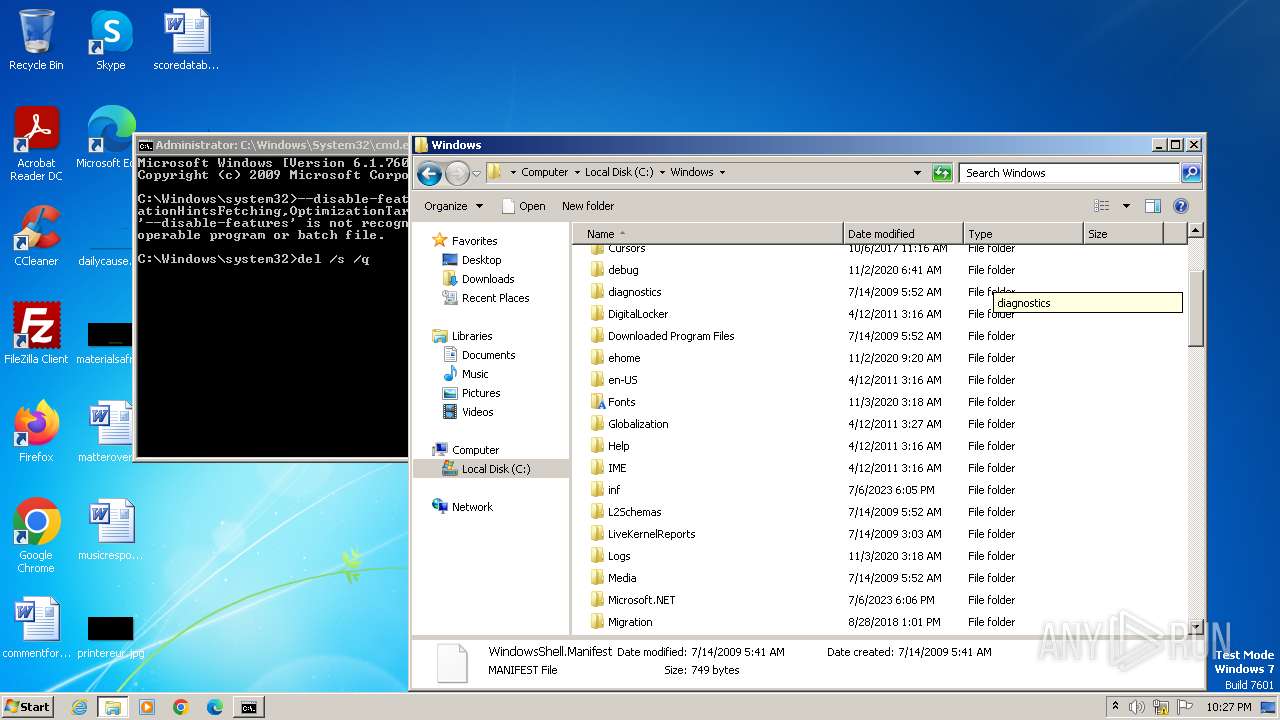Select the LiveKernelReports folder
This screenshot has height=720, width=1280.
coord(651,534)
